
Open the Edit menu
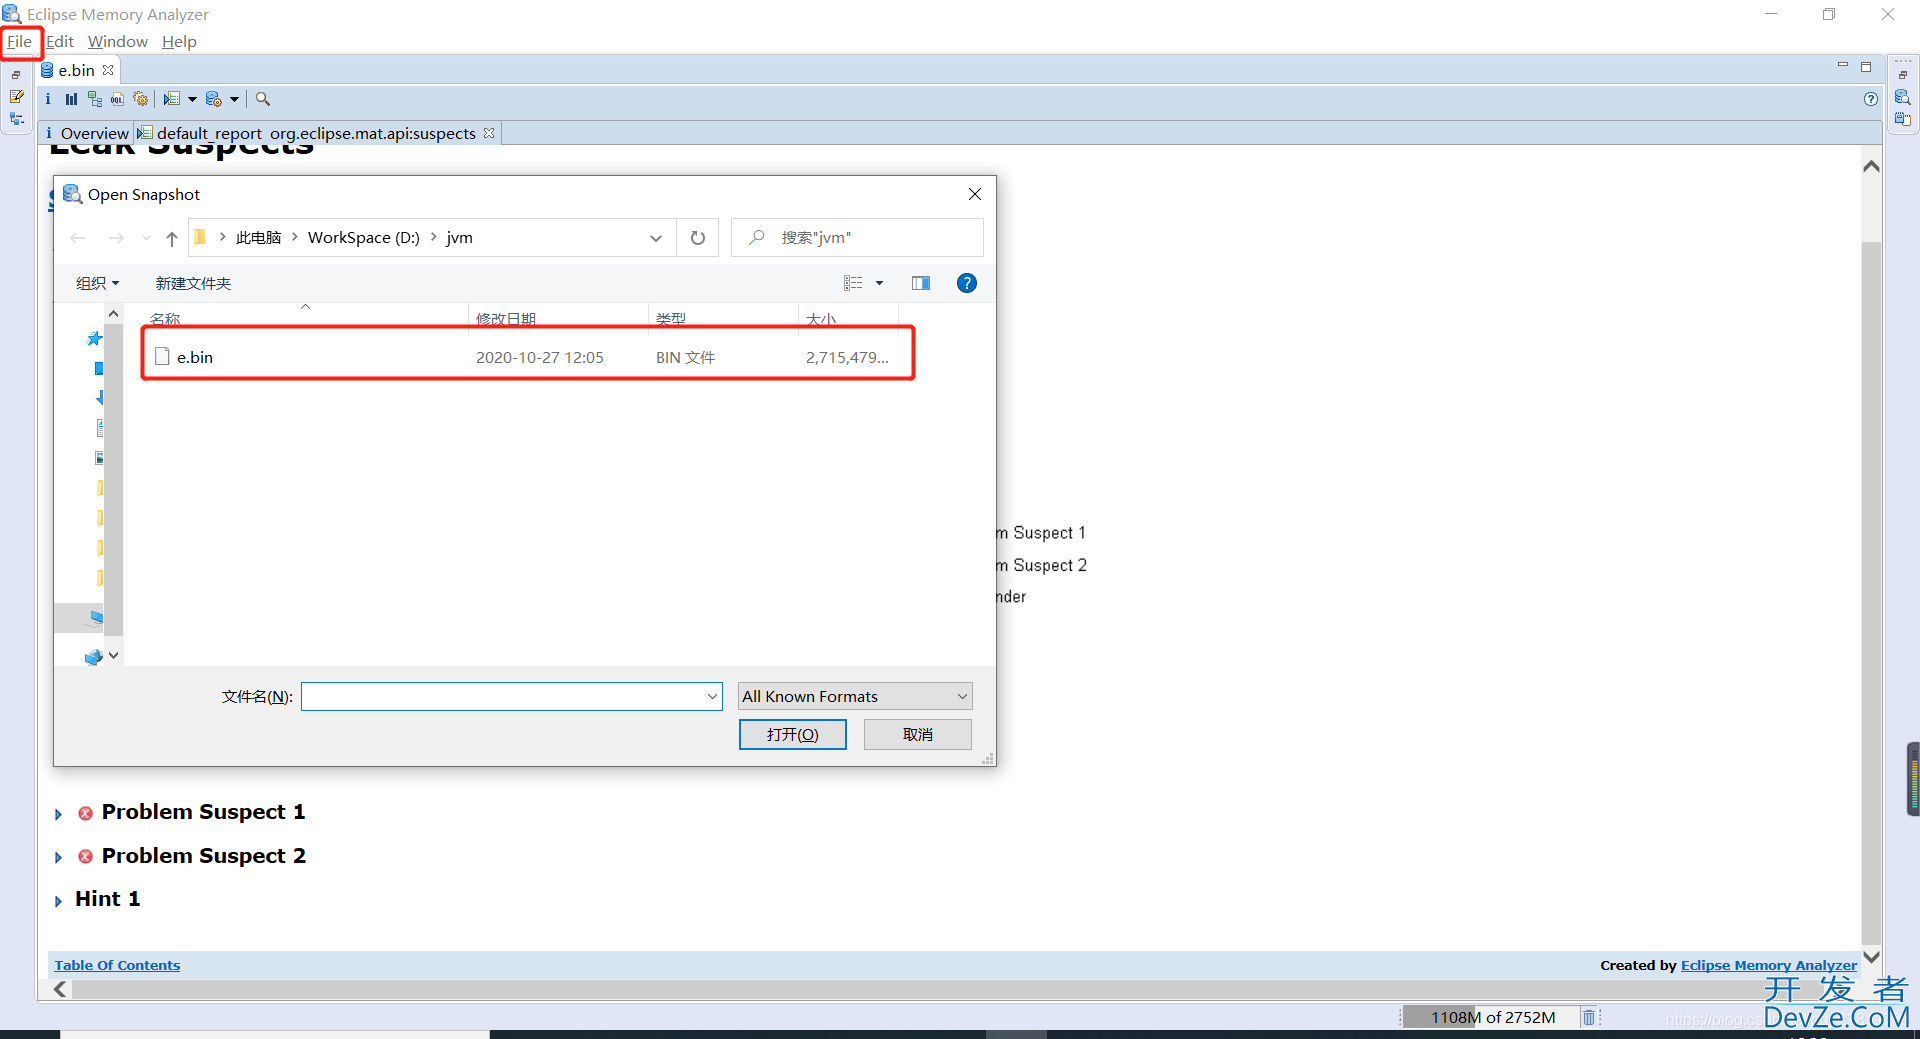60,42
